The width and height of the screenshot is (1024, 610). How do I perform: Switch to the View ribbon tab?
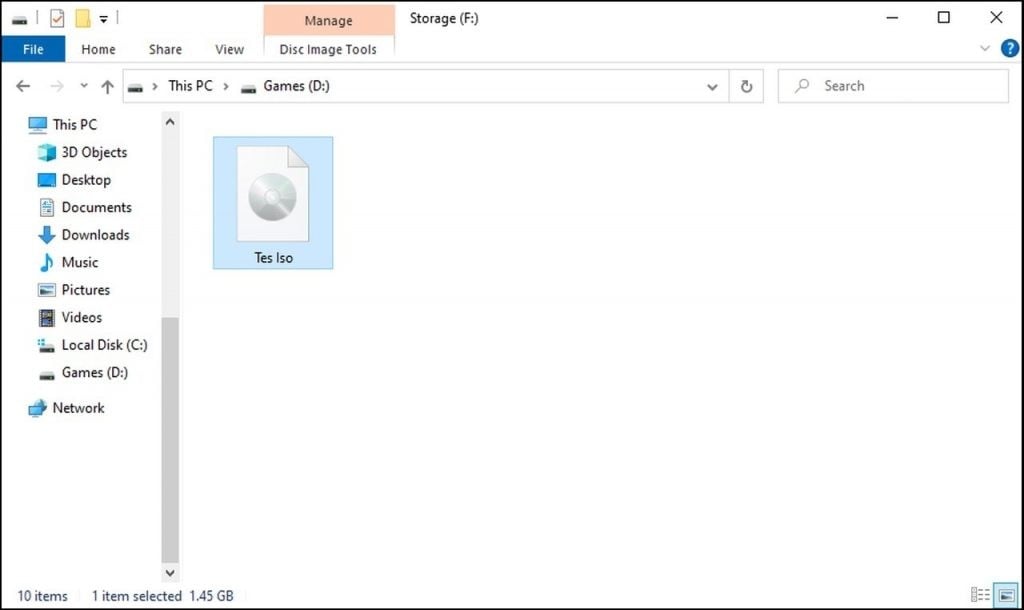click(229, 49)
